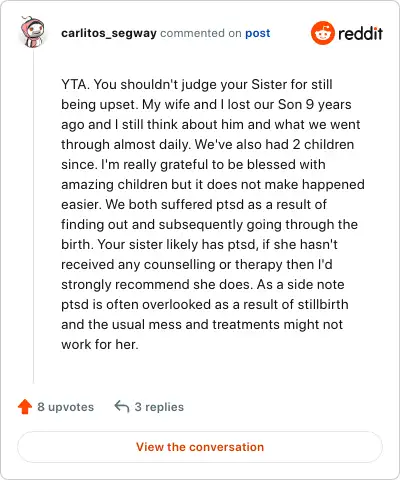
Task: Click the line starting "being upset. My wife"
Action: click(x=206, y=105)
